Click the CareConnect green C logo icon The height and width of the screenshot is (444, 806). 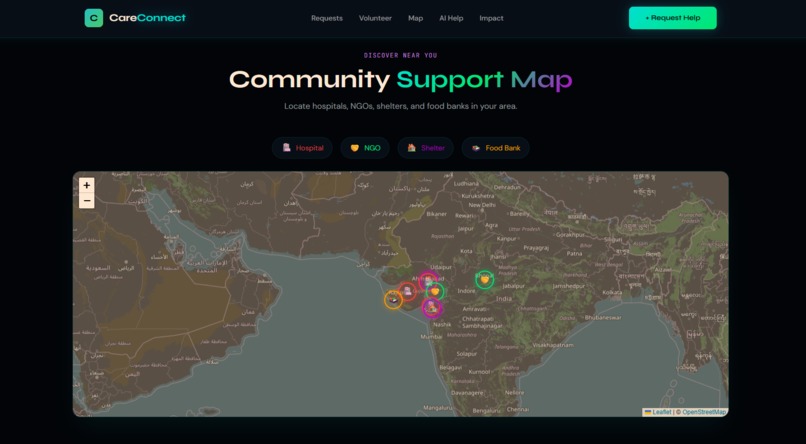[94, 18]
